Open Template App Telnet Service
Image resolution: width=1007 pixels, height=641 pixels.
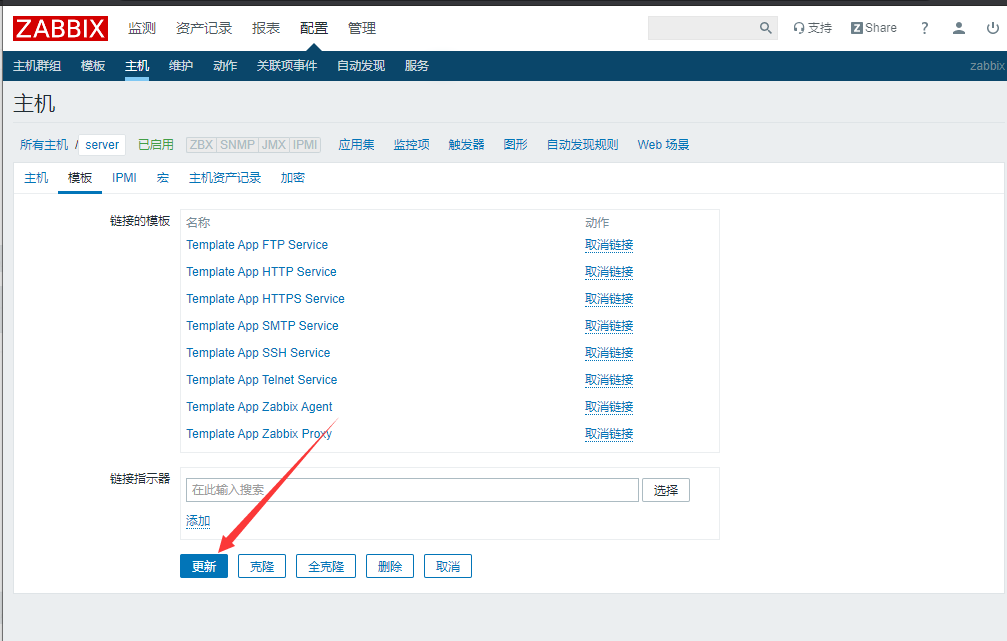(x=261, y=380)
